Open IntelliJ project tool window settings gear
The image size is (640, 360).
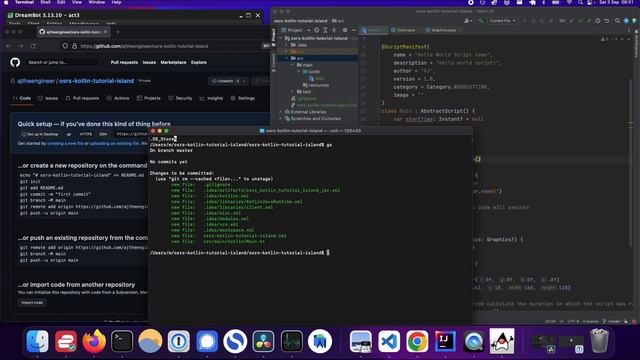[x=345, y=30]
